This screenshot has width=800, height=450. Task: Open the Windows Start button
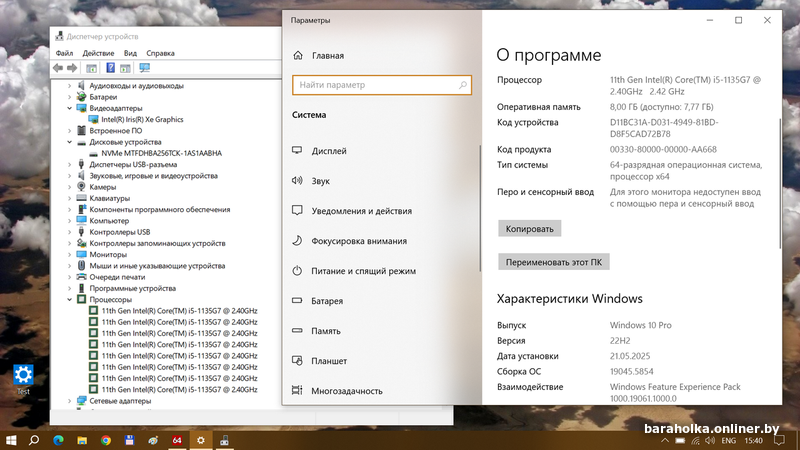pos(11,440)
